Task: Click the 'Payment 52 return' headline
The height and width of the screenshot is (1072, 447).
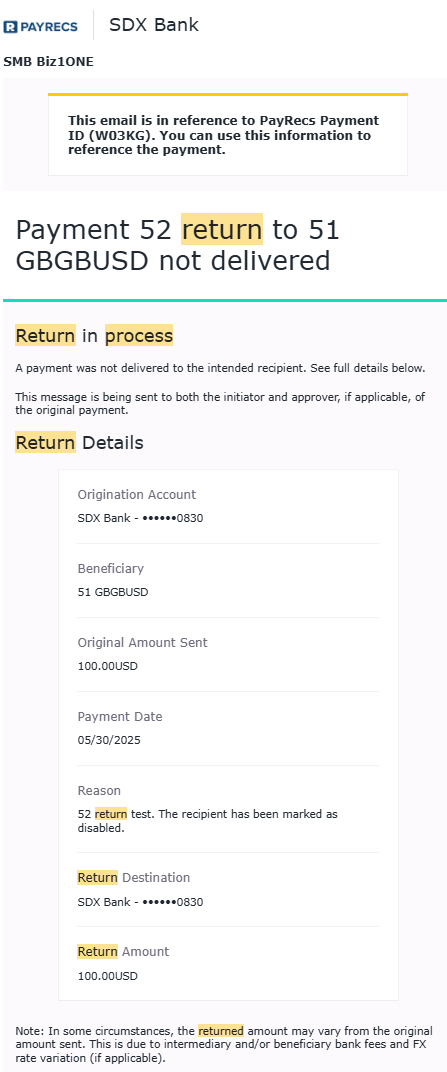Action: pos(178,245)
